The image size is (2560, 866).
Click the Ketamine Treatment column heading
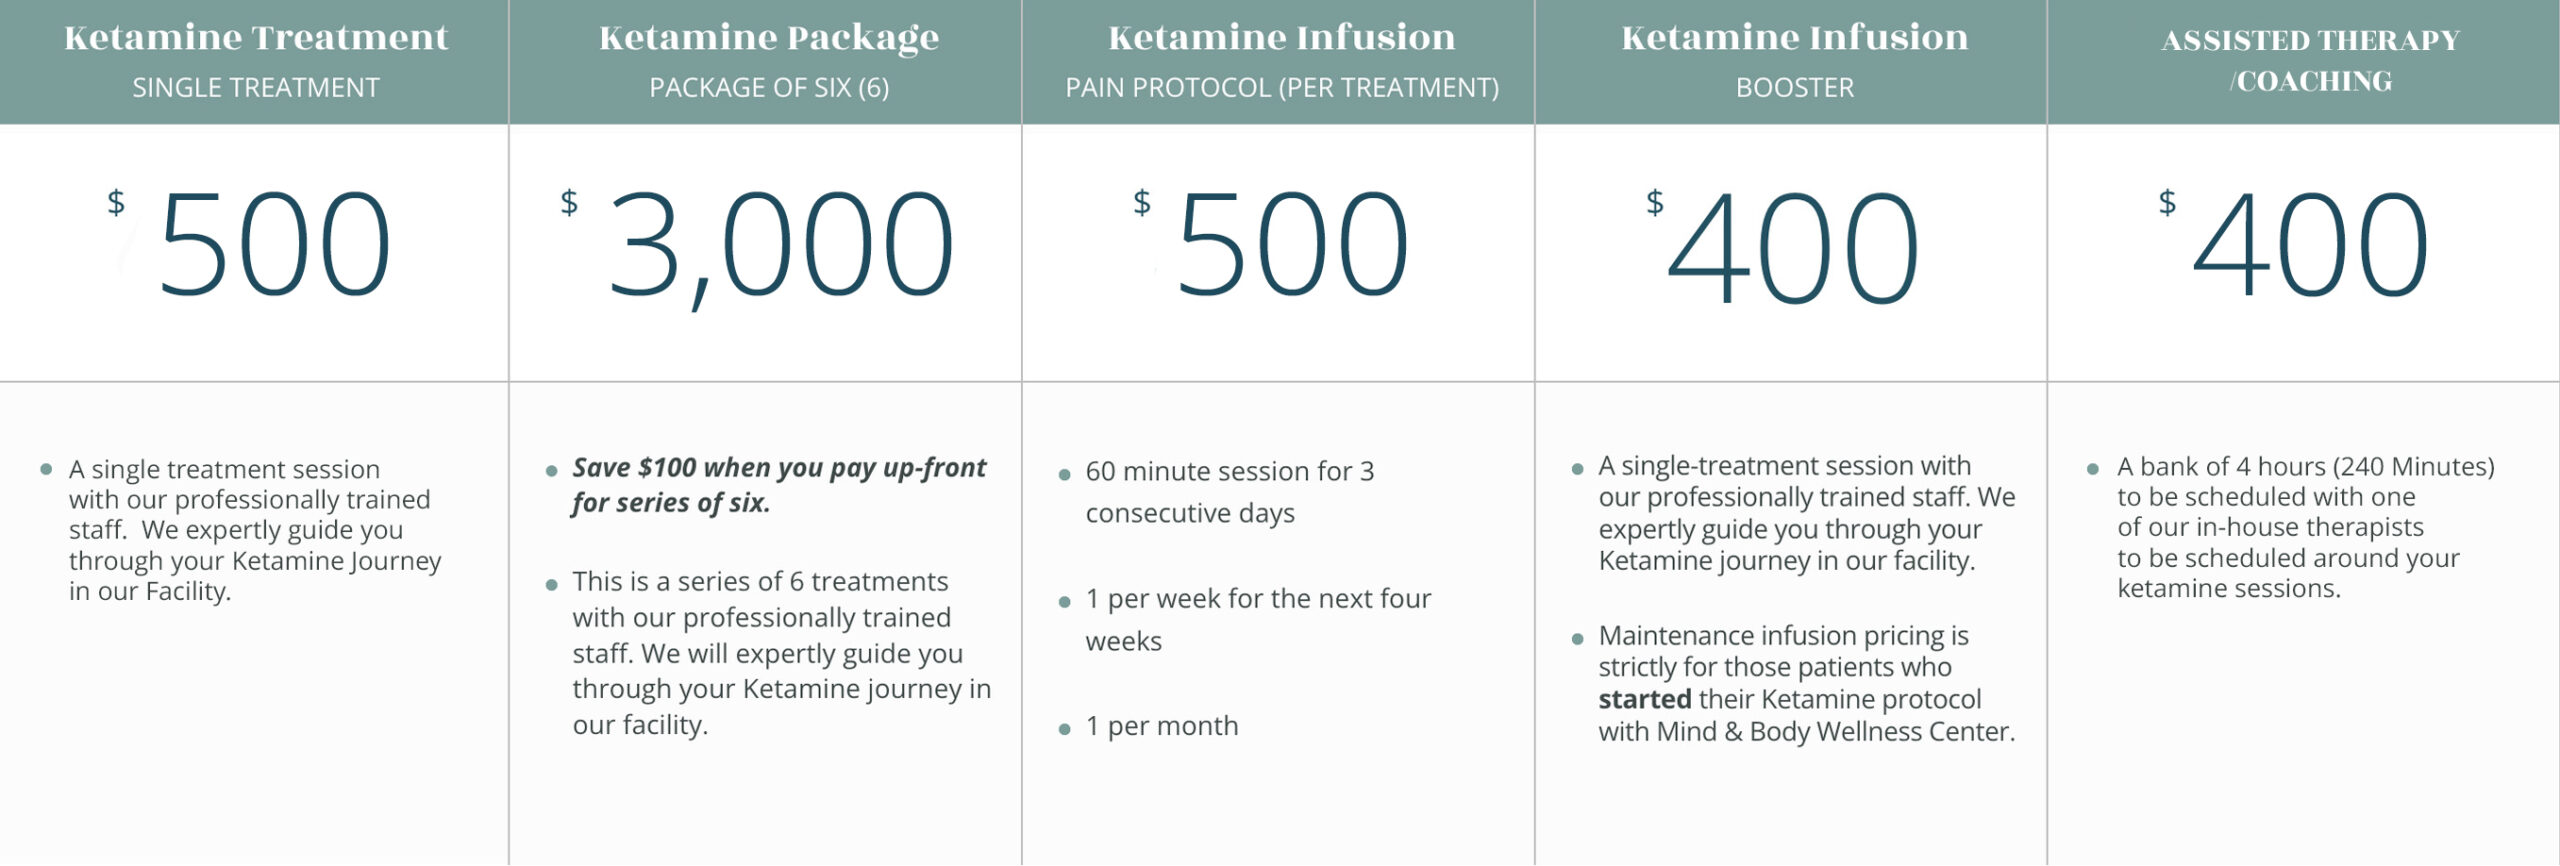pyautogui.click(x=256, y=38)
